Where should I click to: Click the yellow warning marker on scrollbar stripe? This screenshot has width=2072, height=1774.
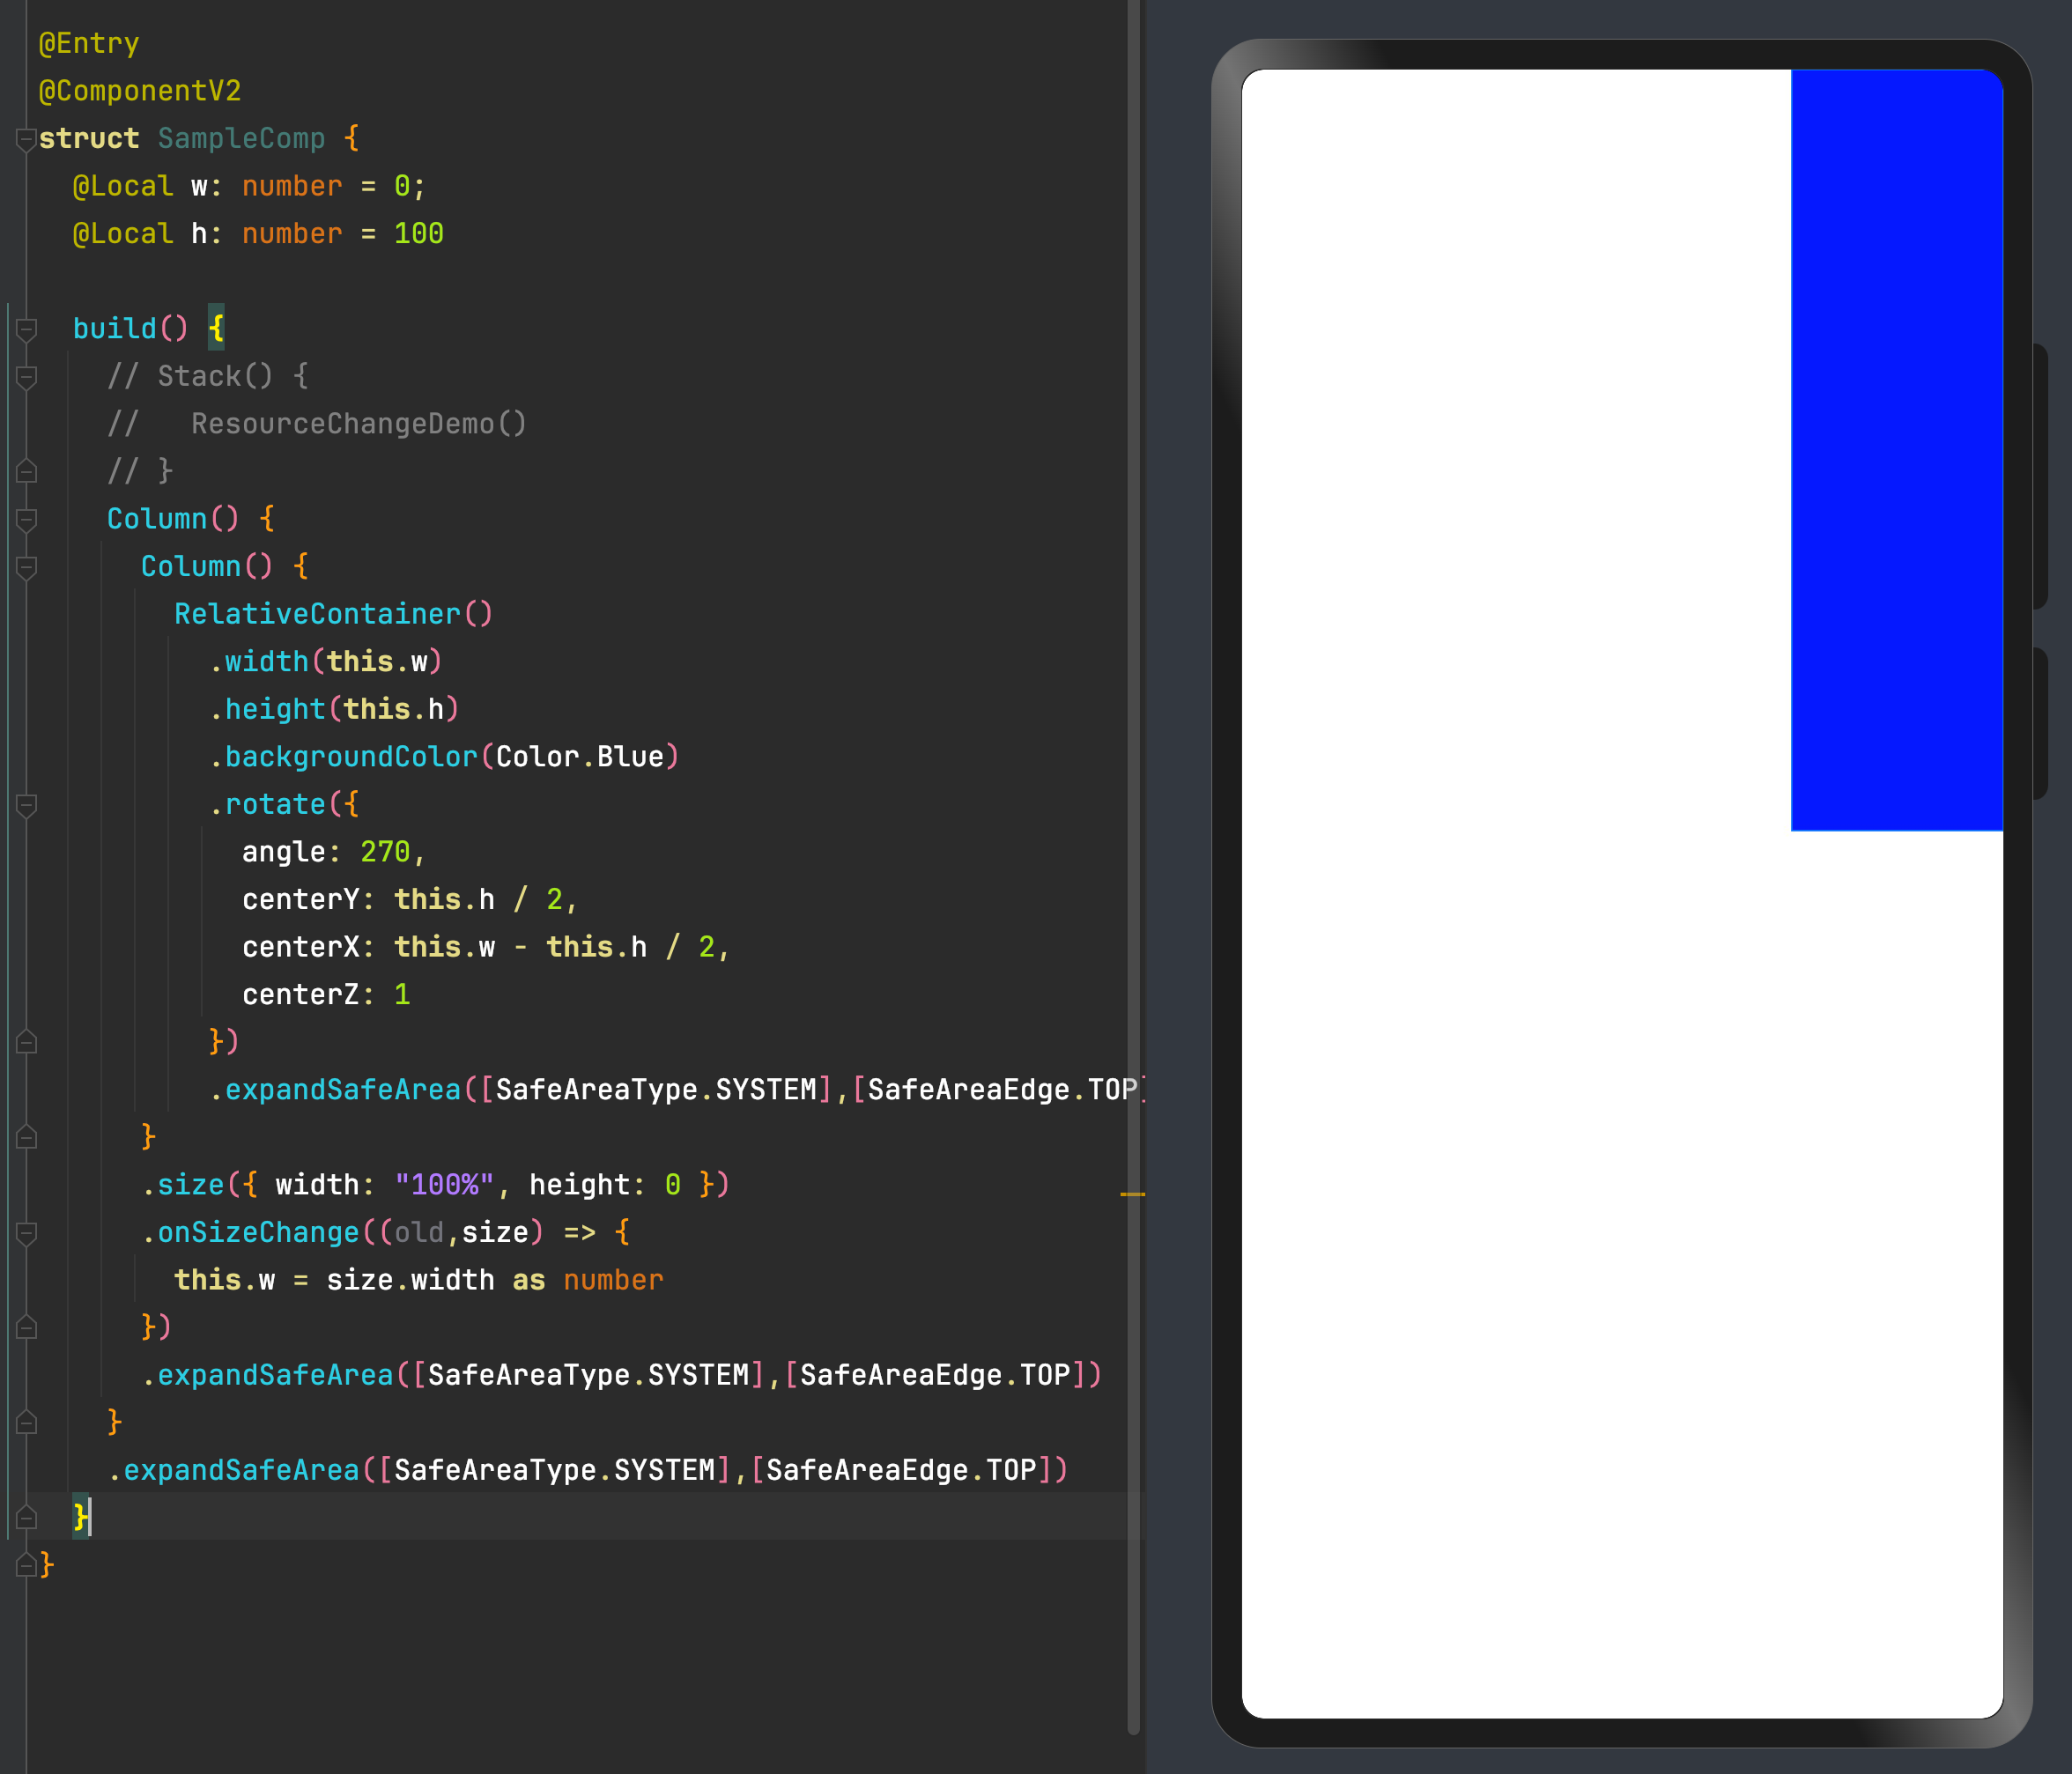pyautogui.click(x=1132, y=1194)
